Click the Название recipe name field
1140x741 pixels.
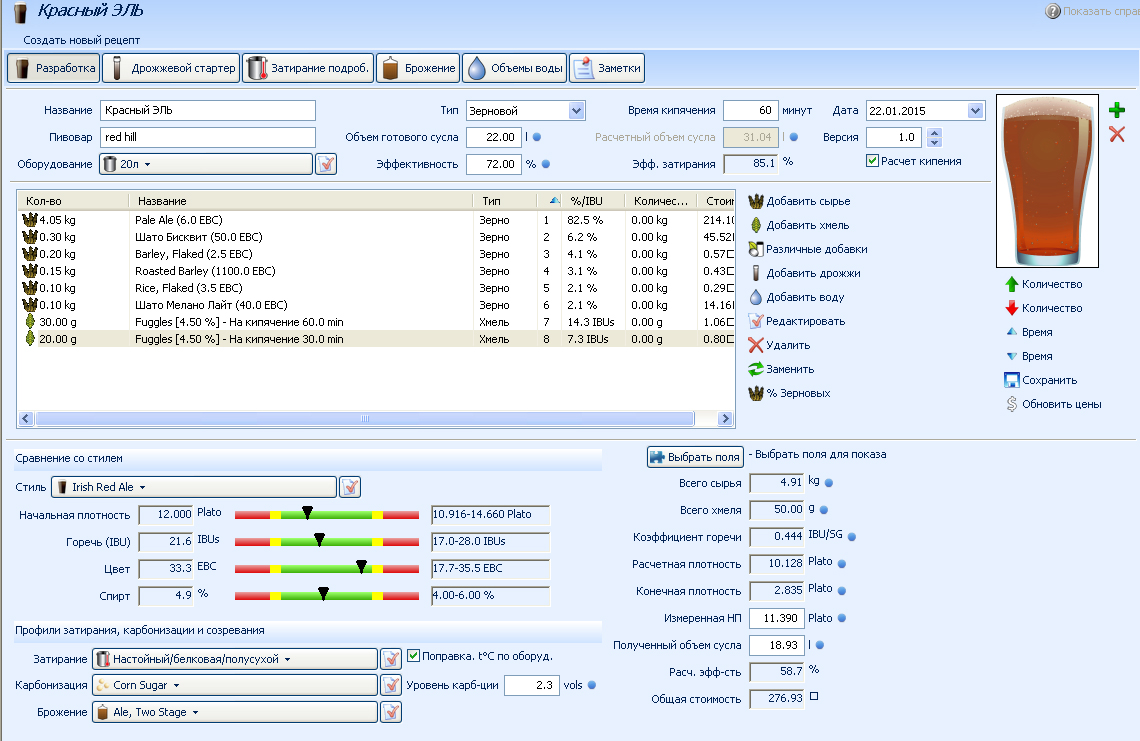pyautogui.click(x=207, y=110)
